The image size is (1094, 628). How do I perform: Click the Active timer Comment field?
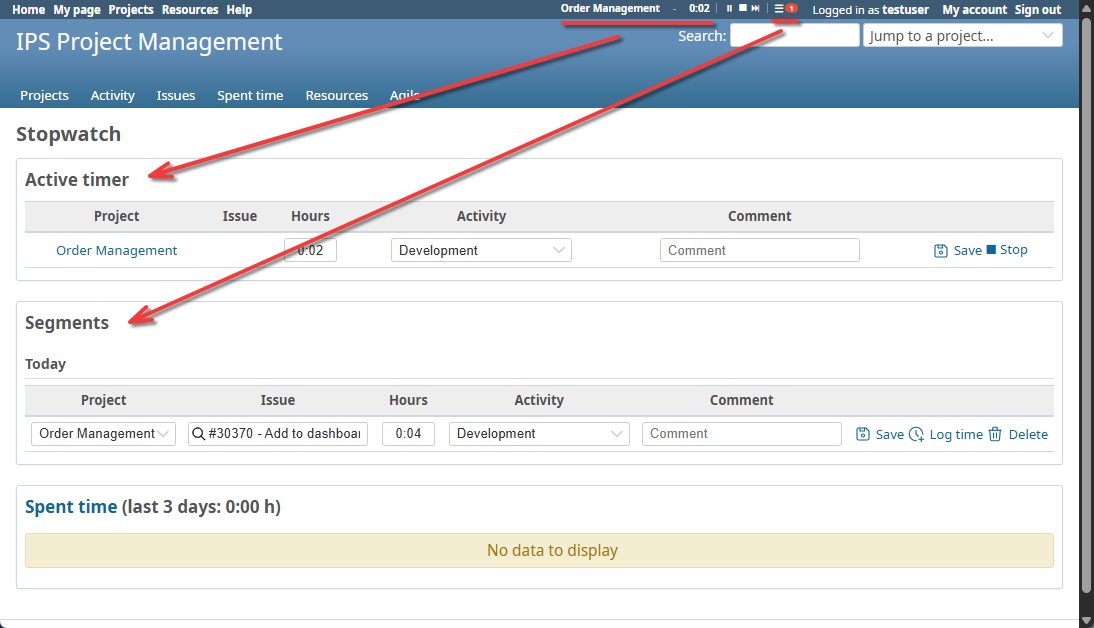pyautogui.click(x=760, y=250)
